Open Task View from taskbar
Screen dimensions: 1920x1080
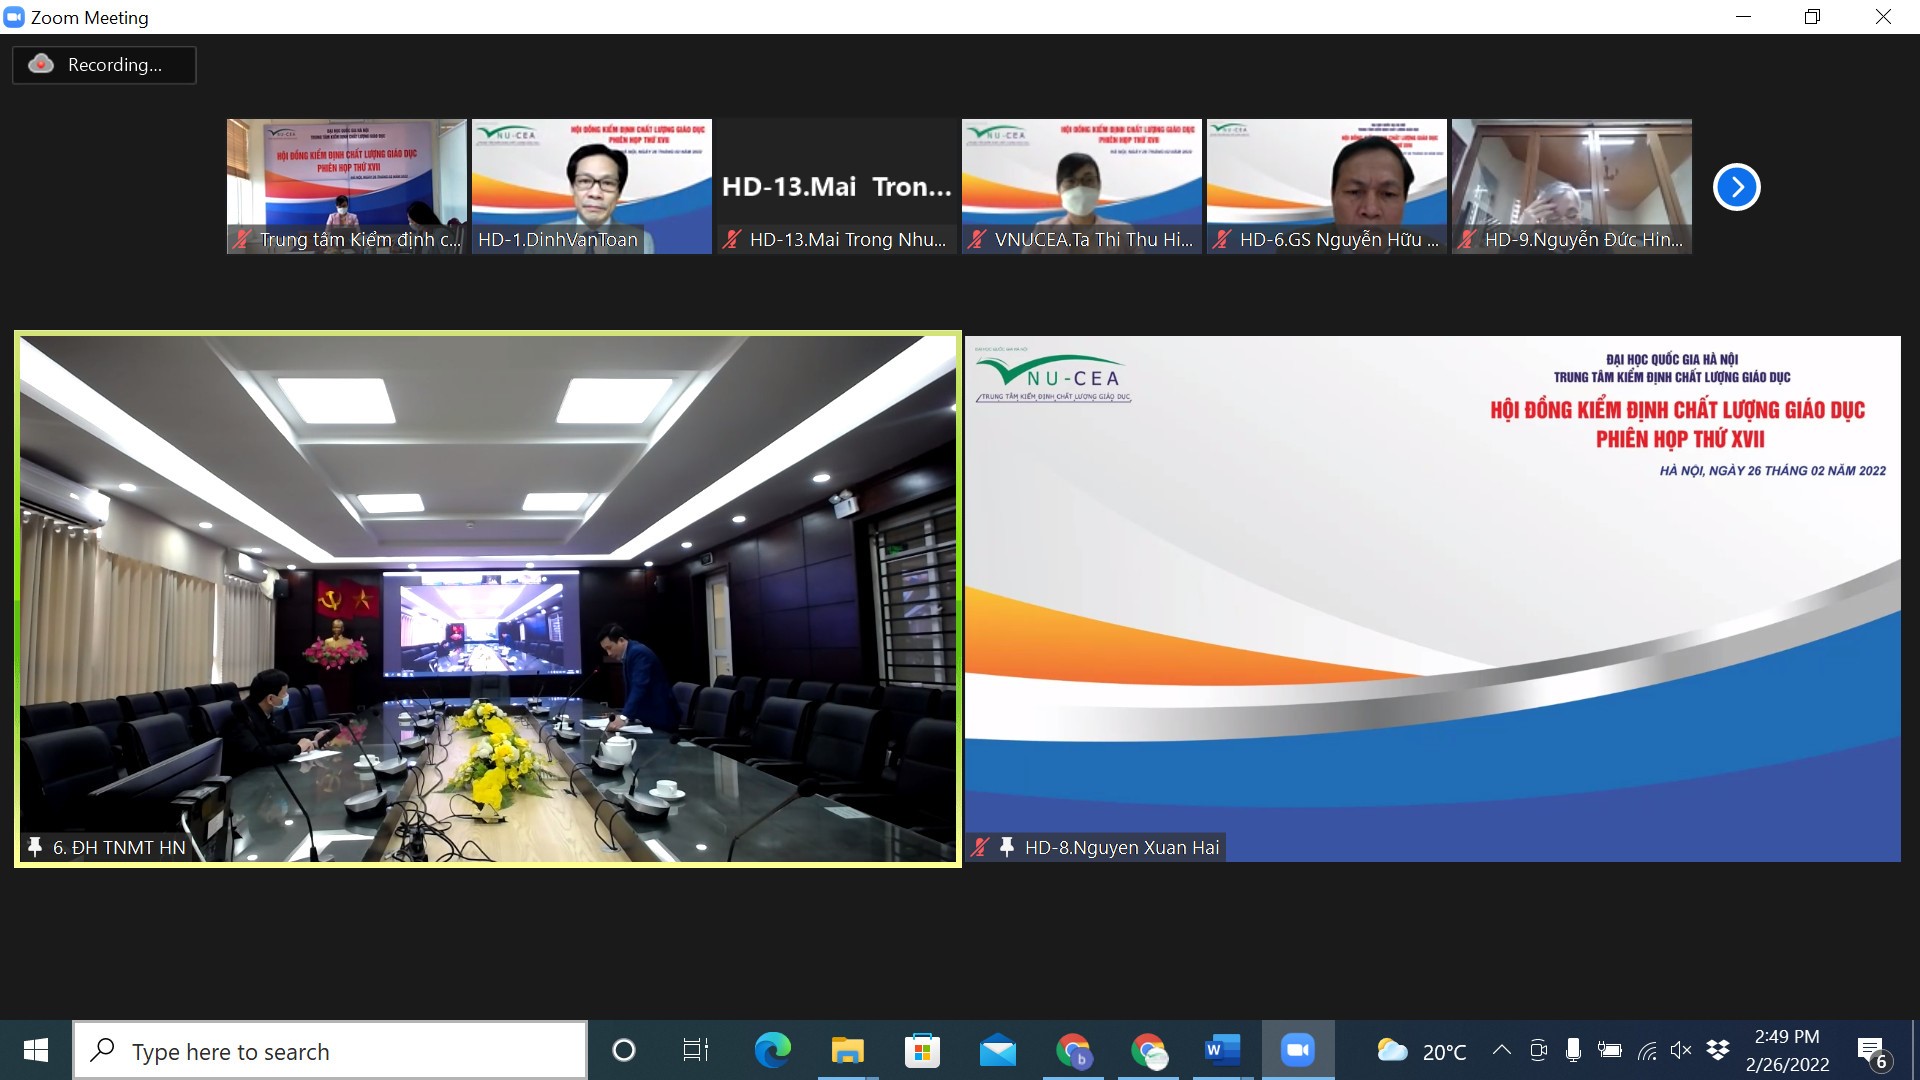(x=695, y=1050)
